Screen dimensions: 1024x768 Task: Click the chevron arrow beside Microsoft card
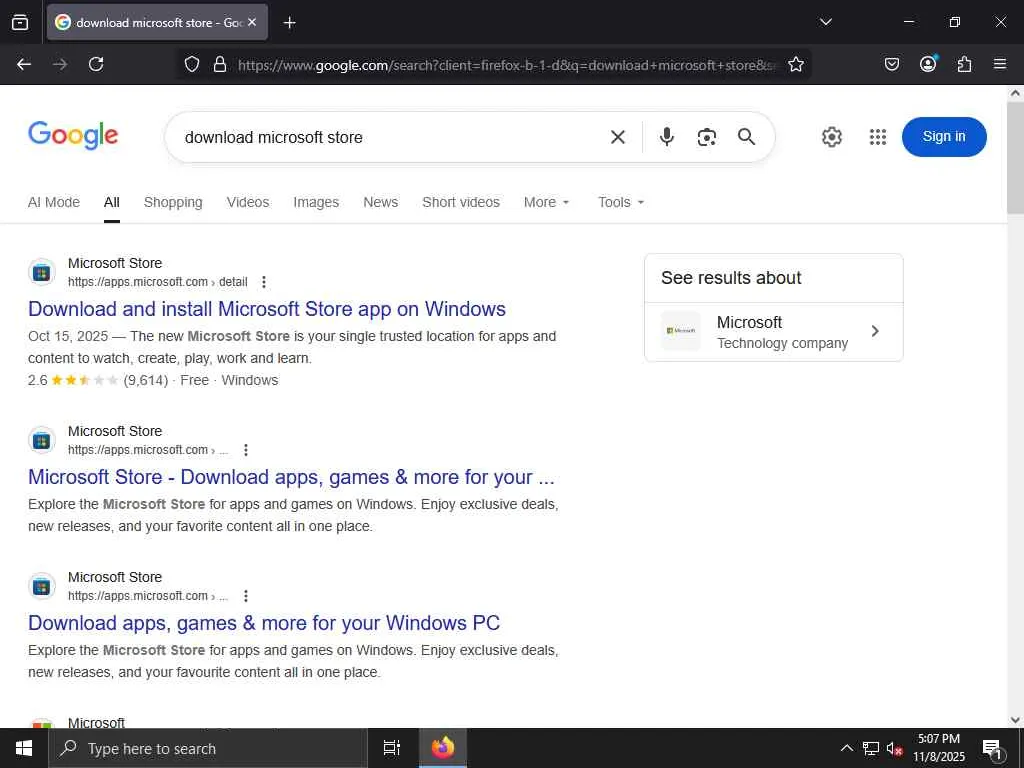[x=875, y=331]
